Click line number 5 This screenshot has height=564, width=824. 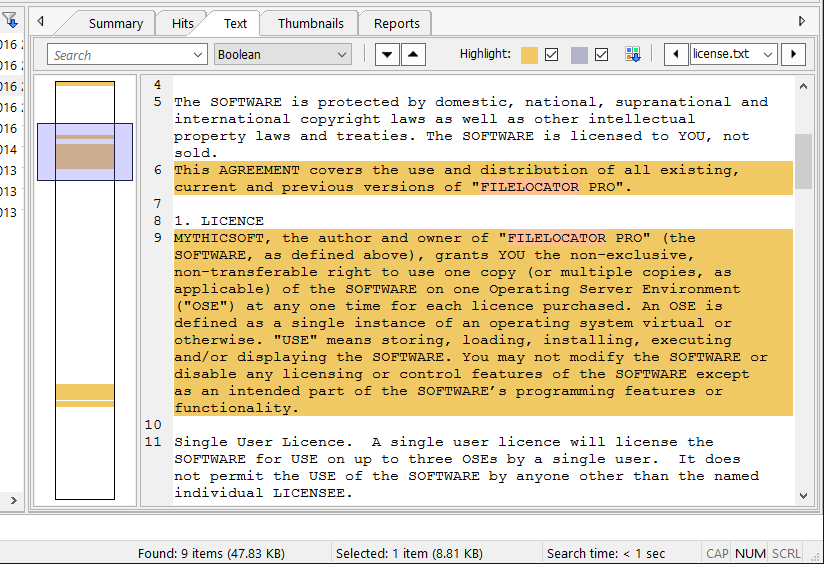coord(158,102)
